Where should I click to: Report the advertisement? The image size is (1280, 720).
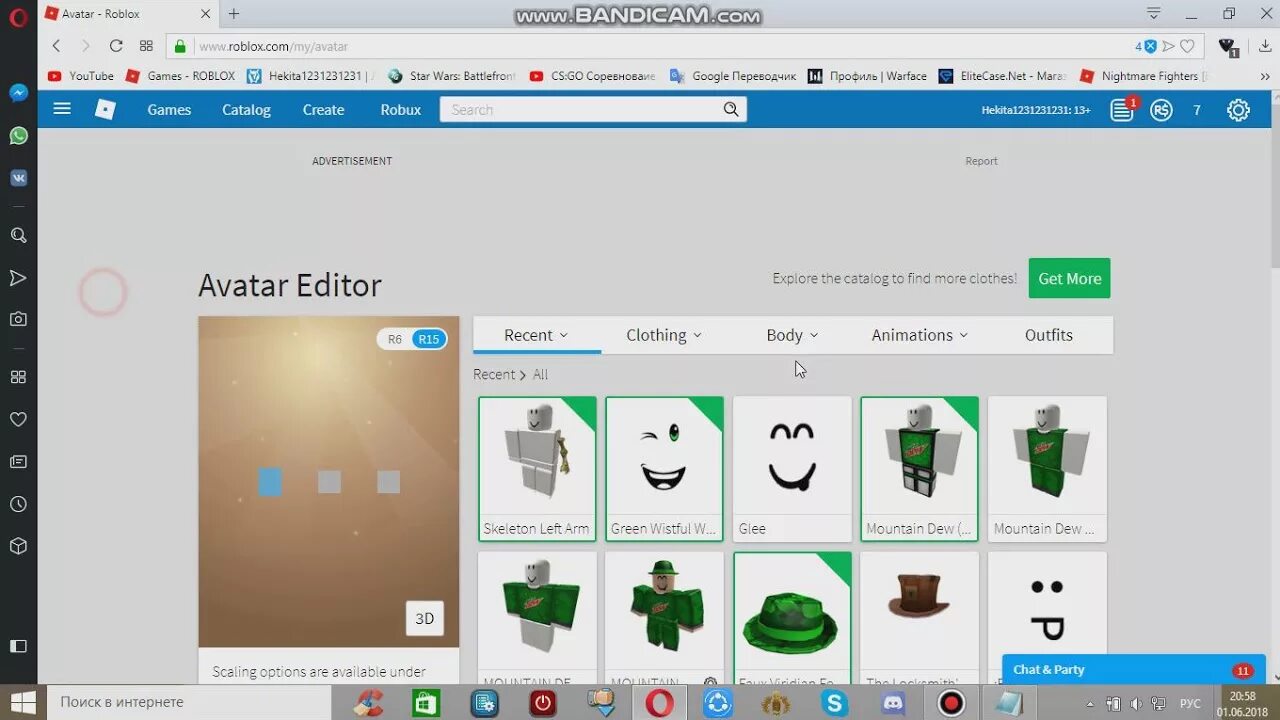981,161
